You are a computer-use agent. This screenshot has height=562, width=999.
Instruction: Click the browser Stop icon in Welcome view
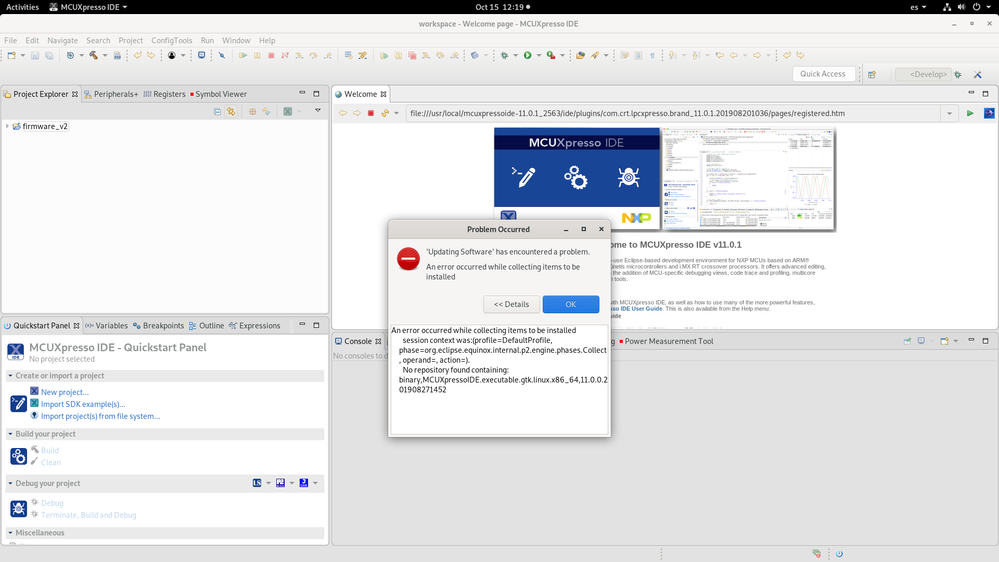pyautogui.click(x=371, y=113)
